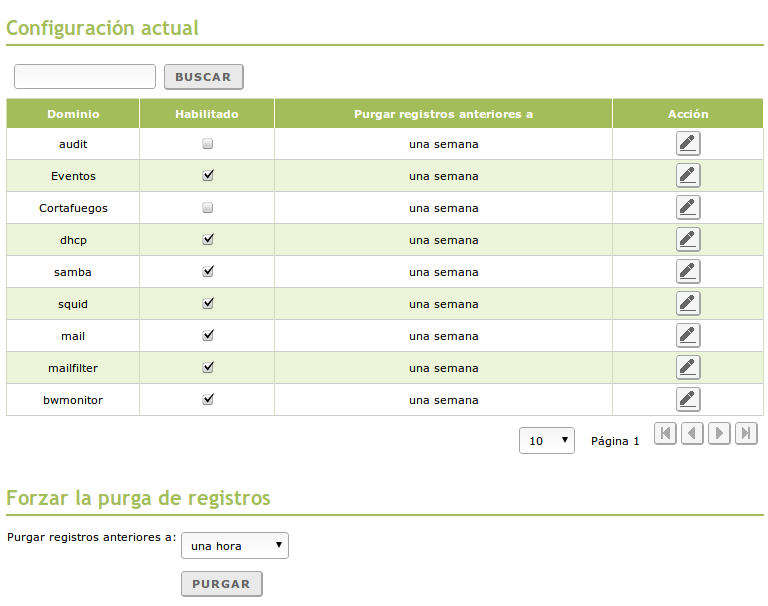Uncheck the mail domain checkbox
This screenshot has width=768, height=606.
(208, 336)
